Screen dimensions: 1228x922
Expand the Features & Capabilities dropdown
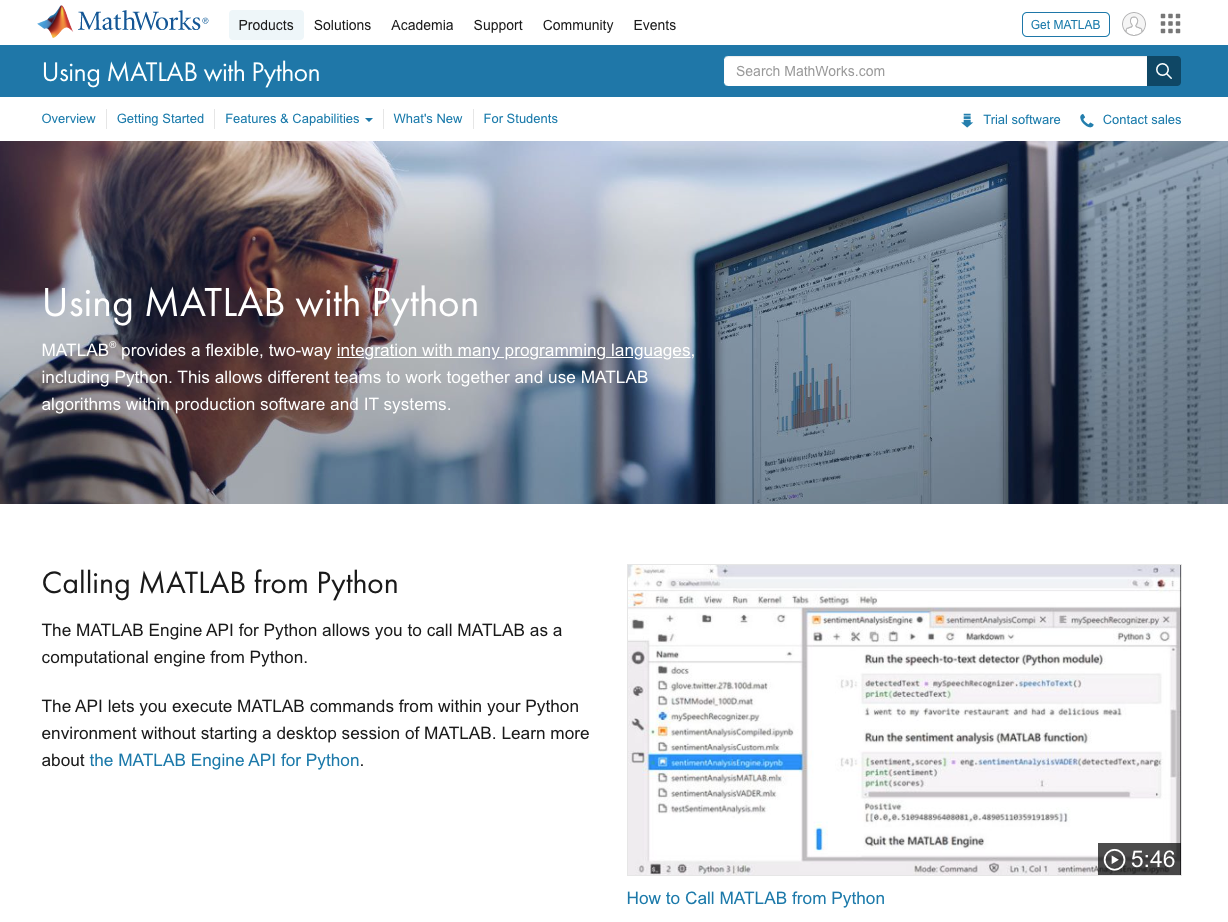[298, 119]
